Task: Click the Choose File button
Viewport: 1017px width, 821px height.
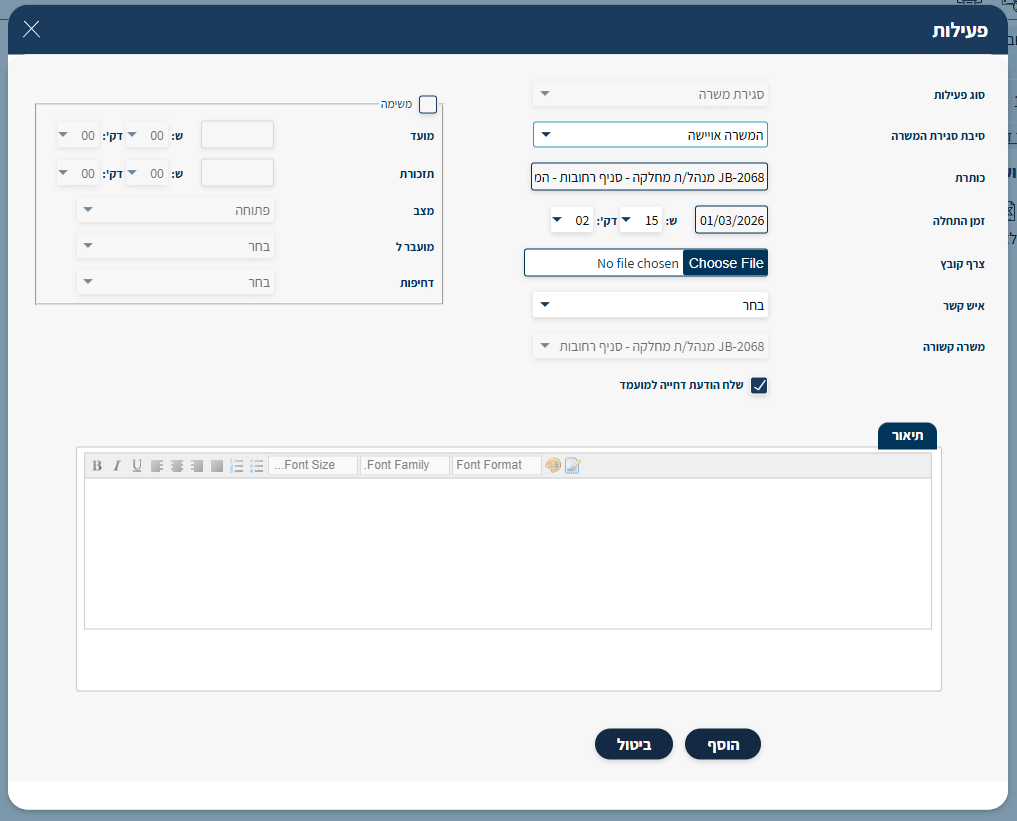Action: point(726,263)
